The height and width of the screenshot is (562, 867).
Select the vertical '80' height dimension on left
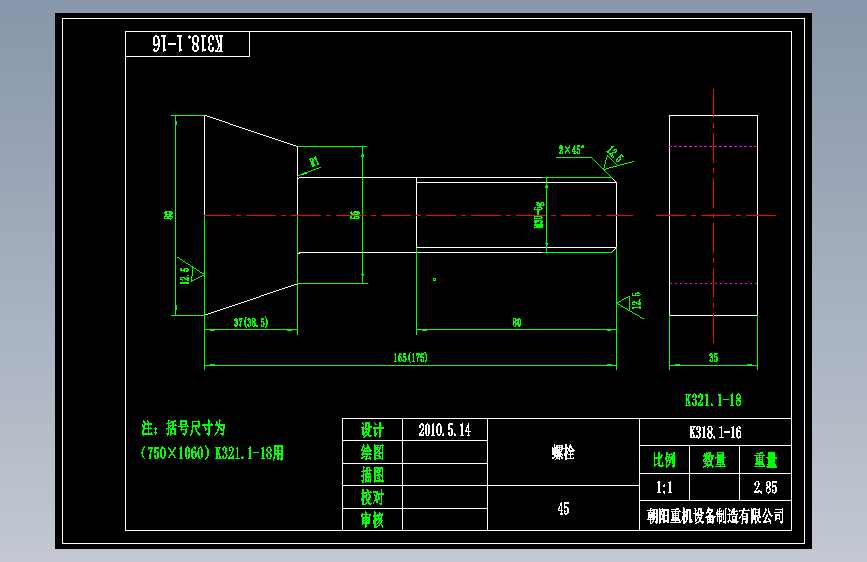tap(169, 215)
